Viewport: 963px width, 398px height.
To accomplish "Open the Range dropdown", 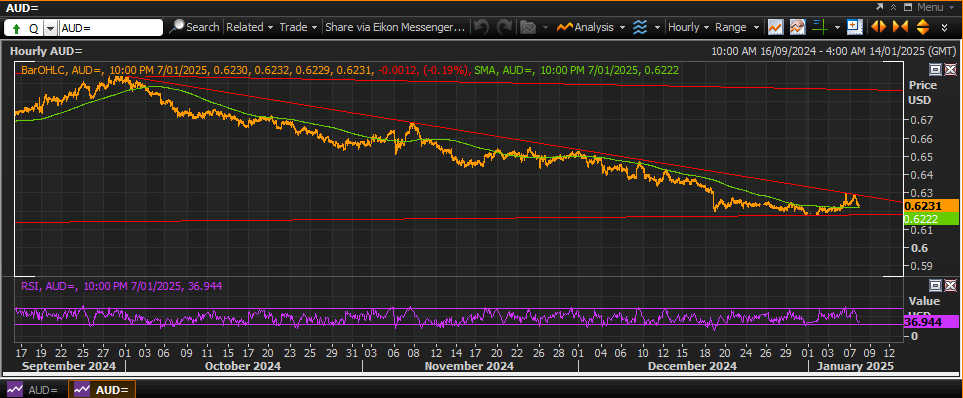I will click(x=736, y=27).
